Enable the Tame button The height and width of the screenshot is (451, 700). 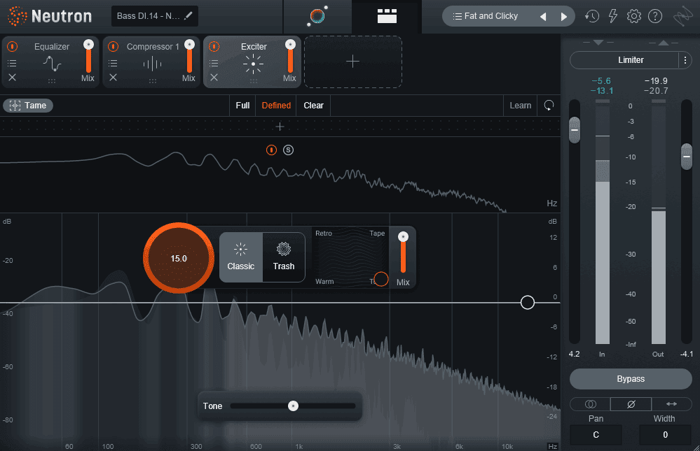[28, 105]
